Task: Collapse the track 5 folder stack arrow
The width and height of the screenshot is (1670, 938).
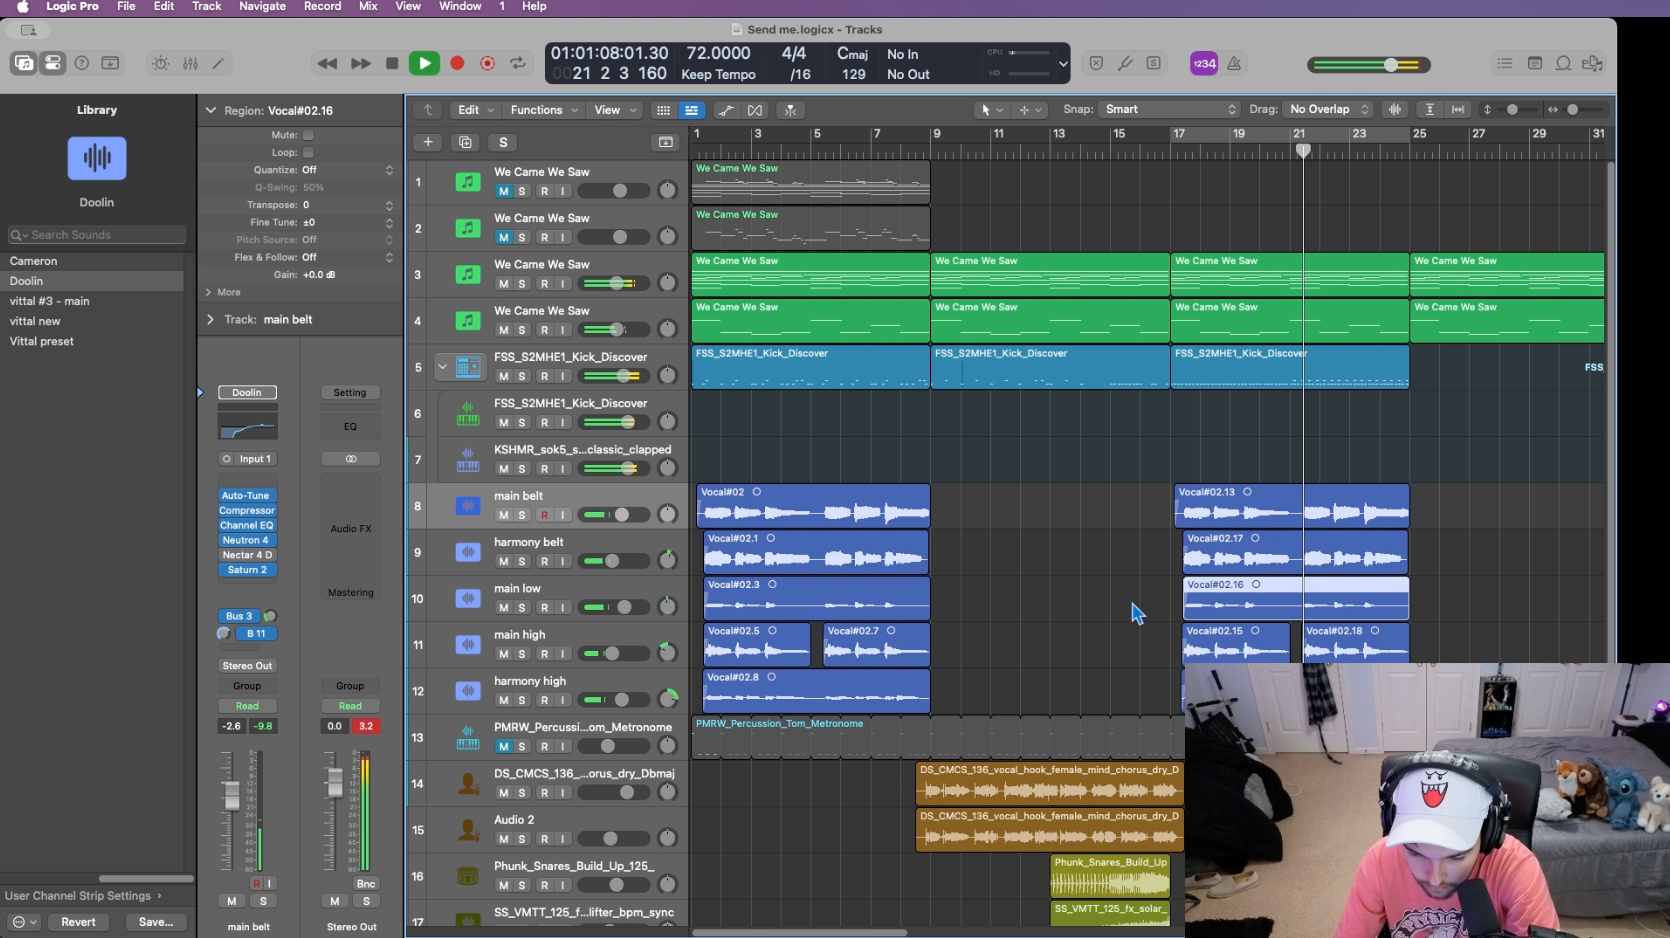Action: (x=442, y=367)
